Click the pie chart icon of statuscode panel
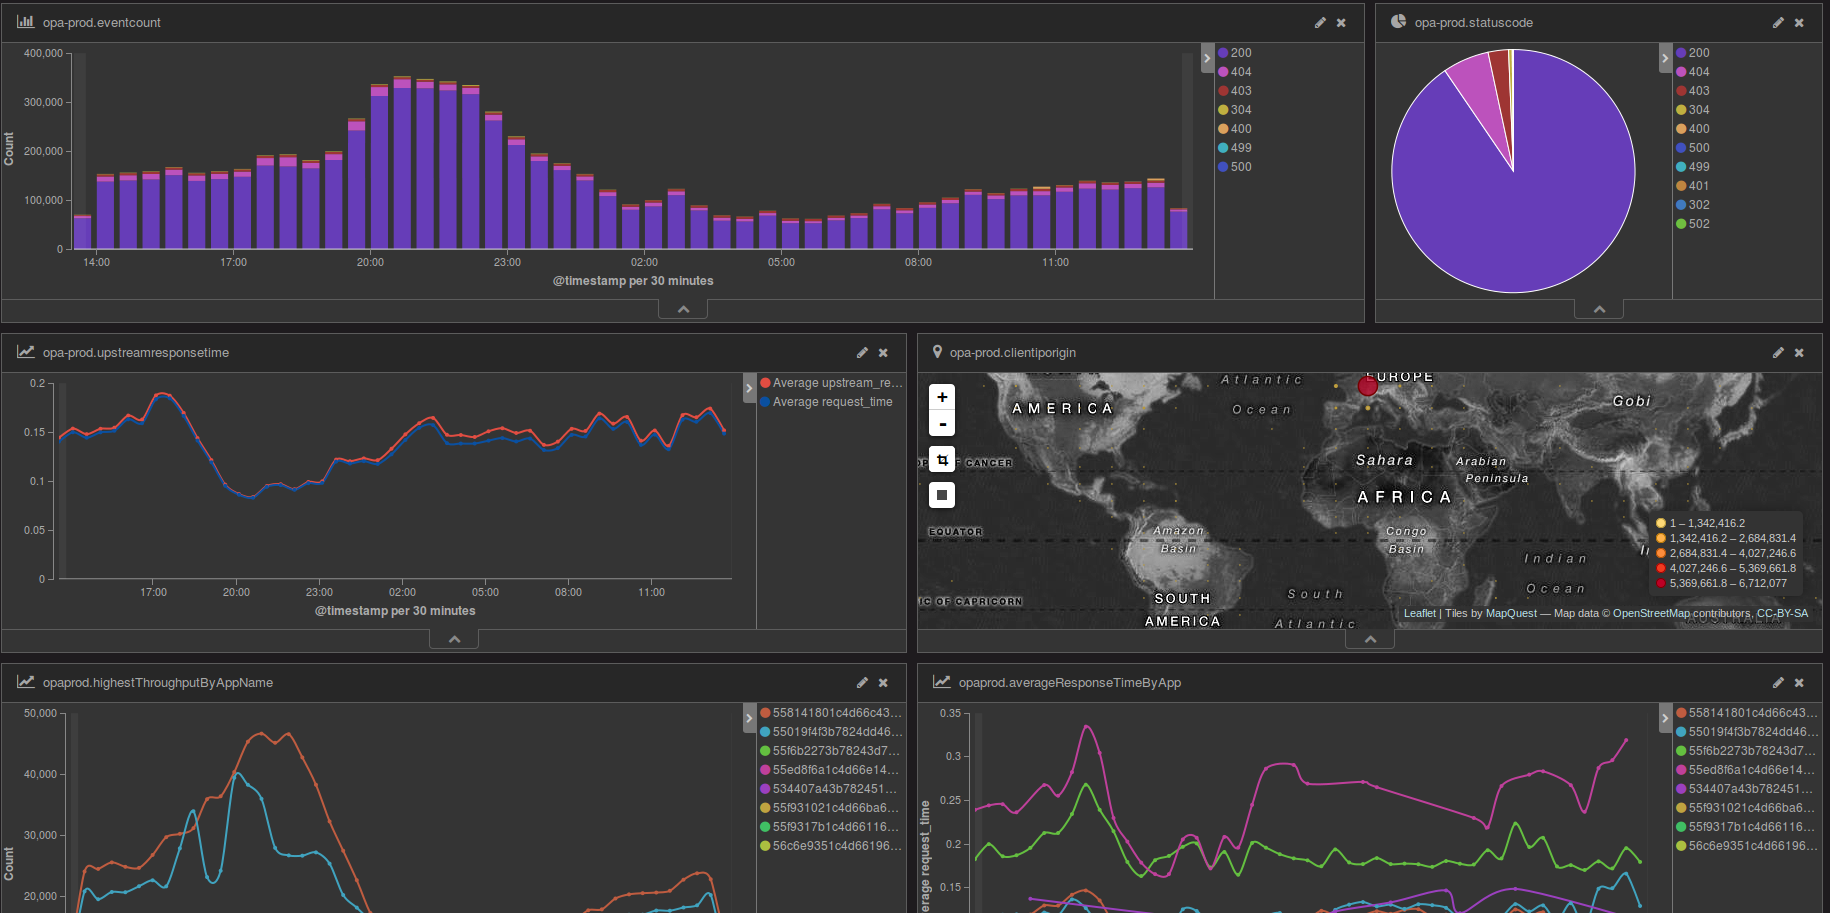The width and height of the screenshot is (1830, 913). (1398, 22)
